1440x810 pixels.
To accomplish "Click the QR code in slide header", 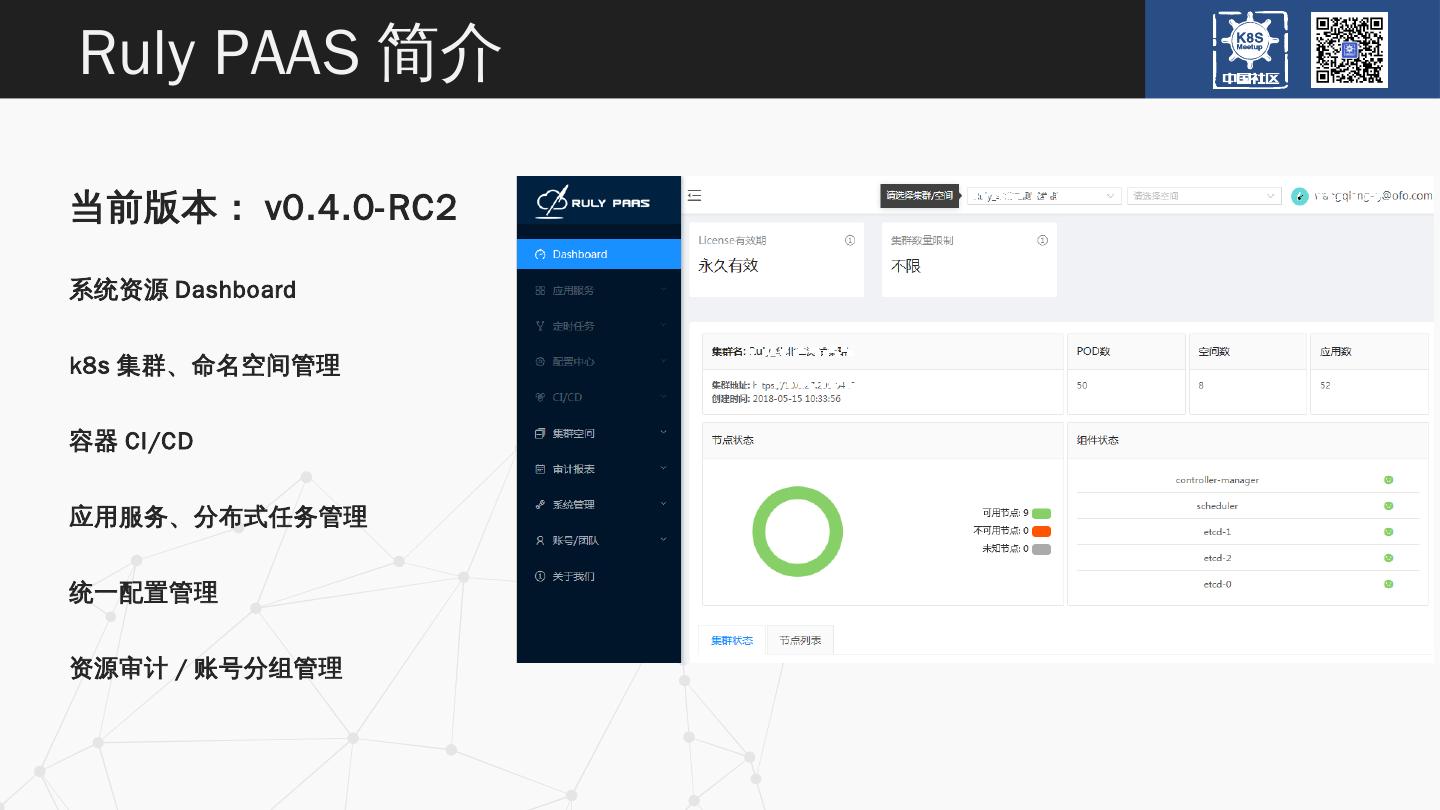I will coord(1349,49).
